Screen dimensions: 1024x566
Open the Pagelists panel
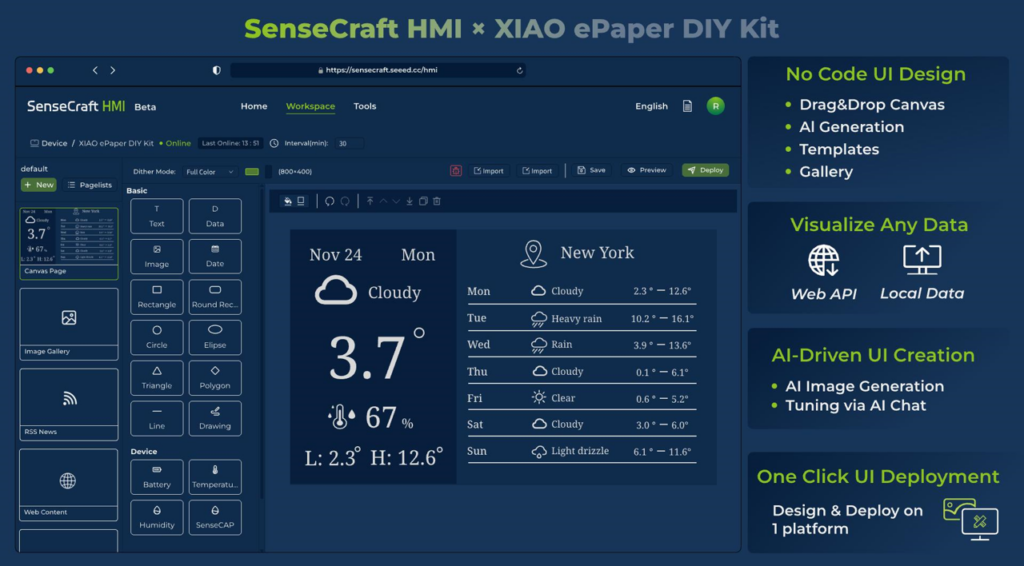[x=89, y=185]
